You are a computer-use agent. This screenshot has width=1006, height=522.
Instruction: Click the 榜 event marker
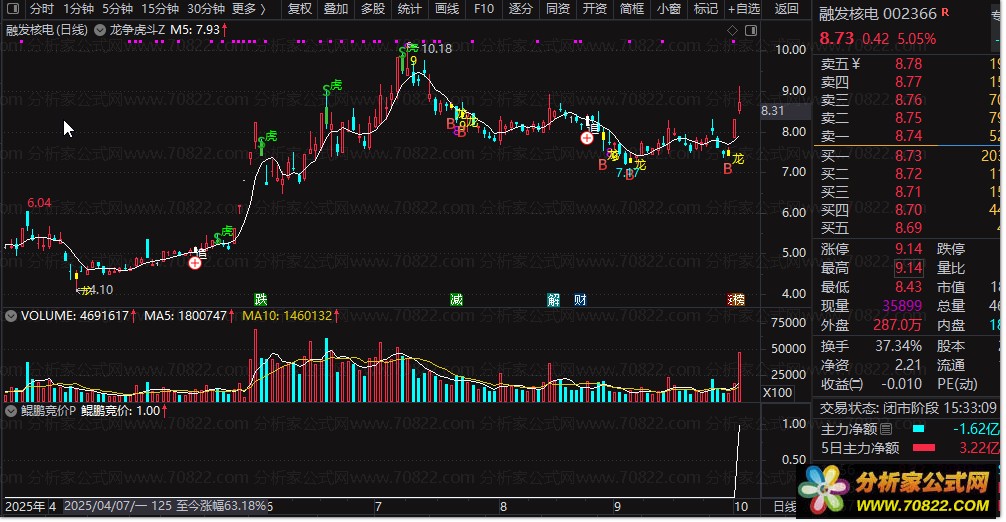point(737,299)
